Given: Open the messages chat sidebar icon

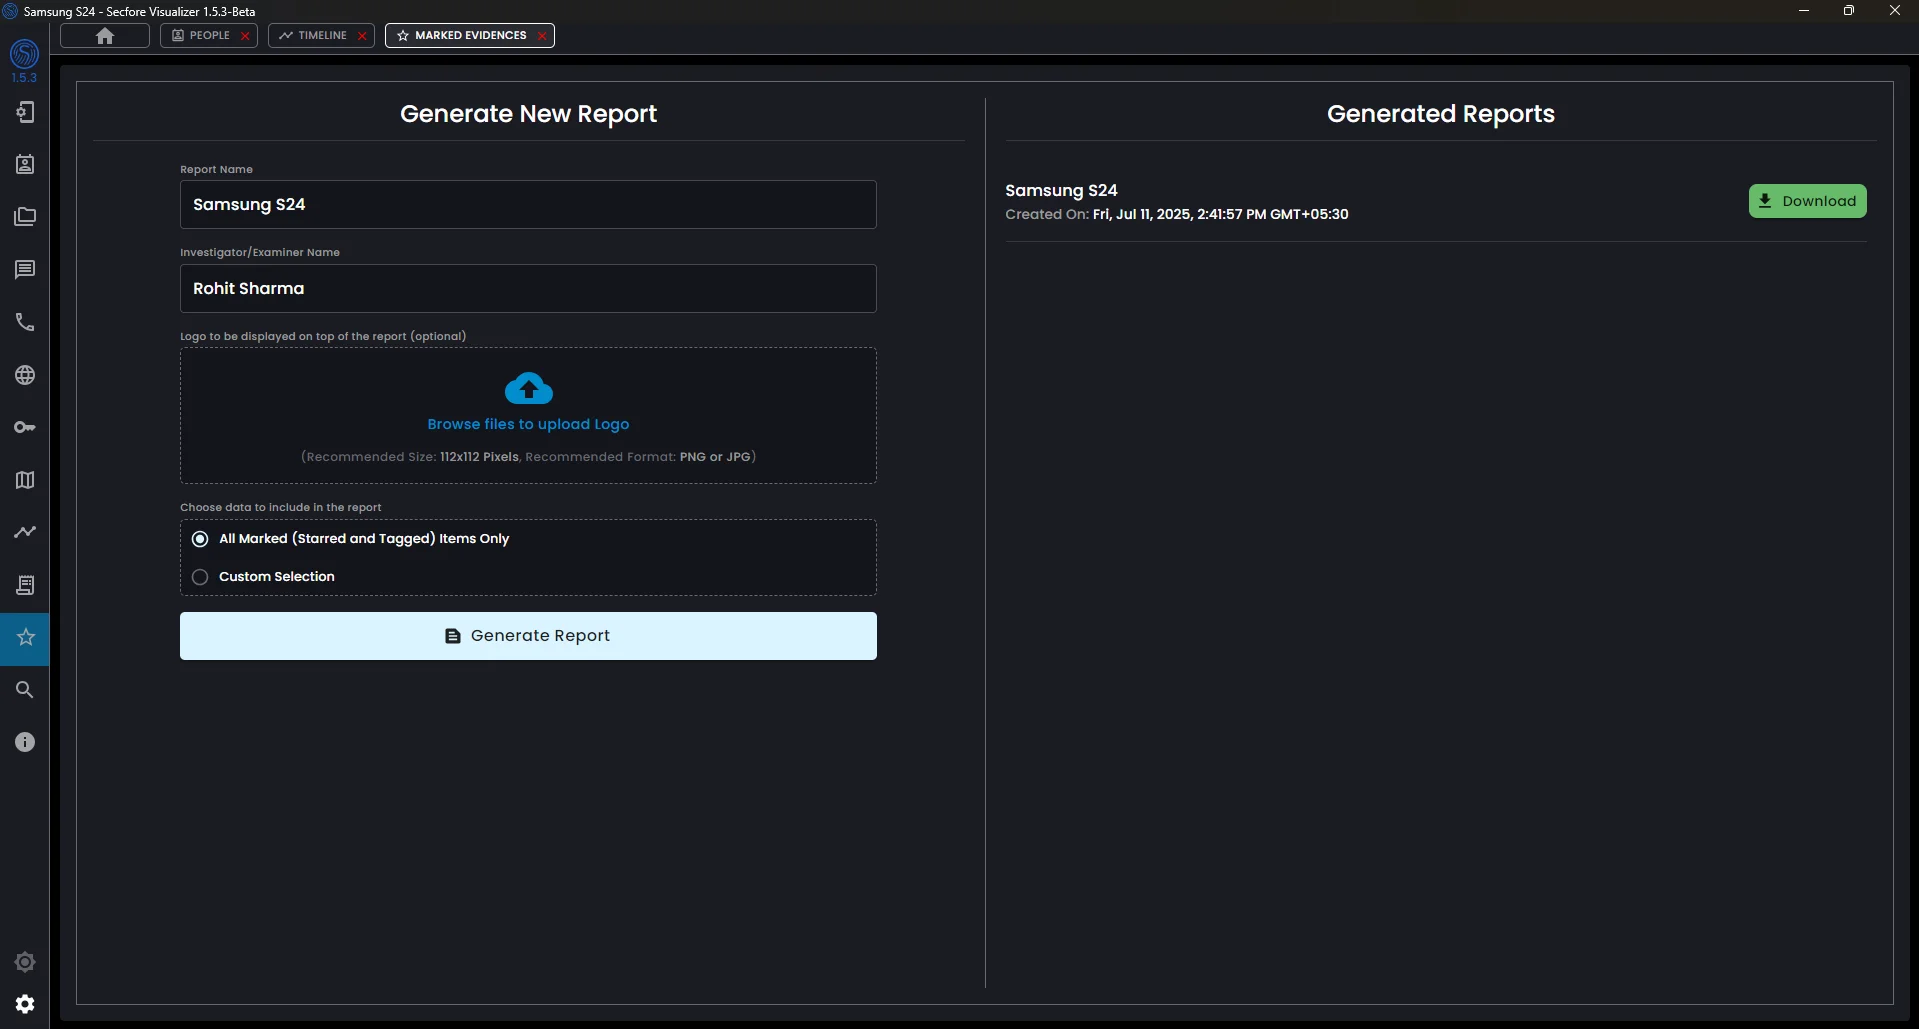Looking at the screenshot, I should (x=24, y=270).
